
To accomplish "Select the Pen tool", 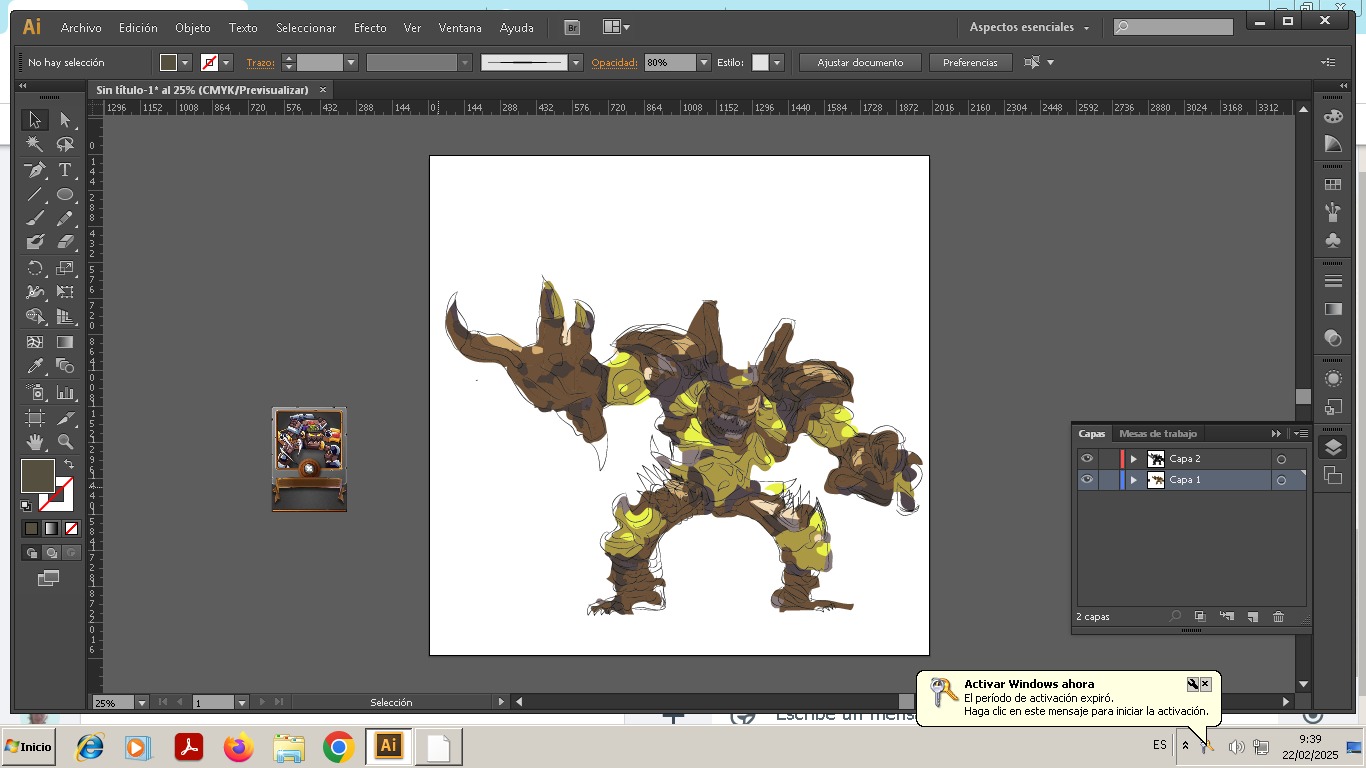I will [35, 170].
